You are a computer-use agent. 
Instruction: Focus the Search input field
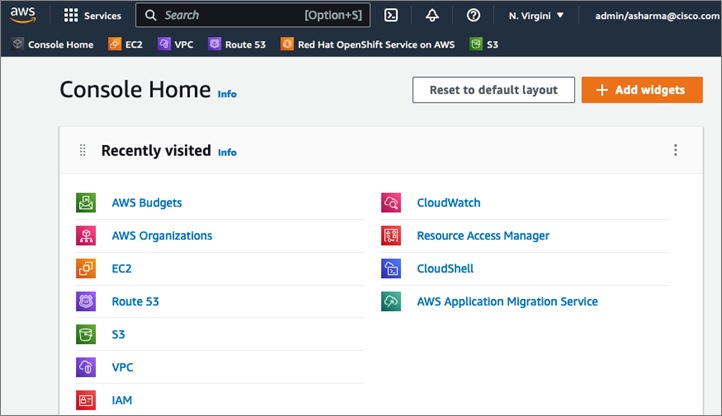pyautogui.click(x=253, y=15)
